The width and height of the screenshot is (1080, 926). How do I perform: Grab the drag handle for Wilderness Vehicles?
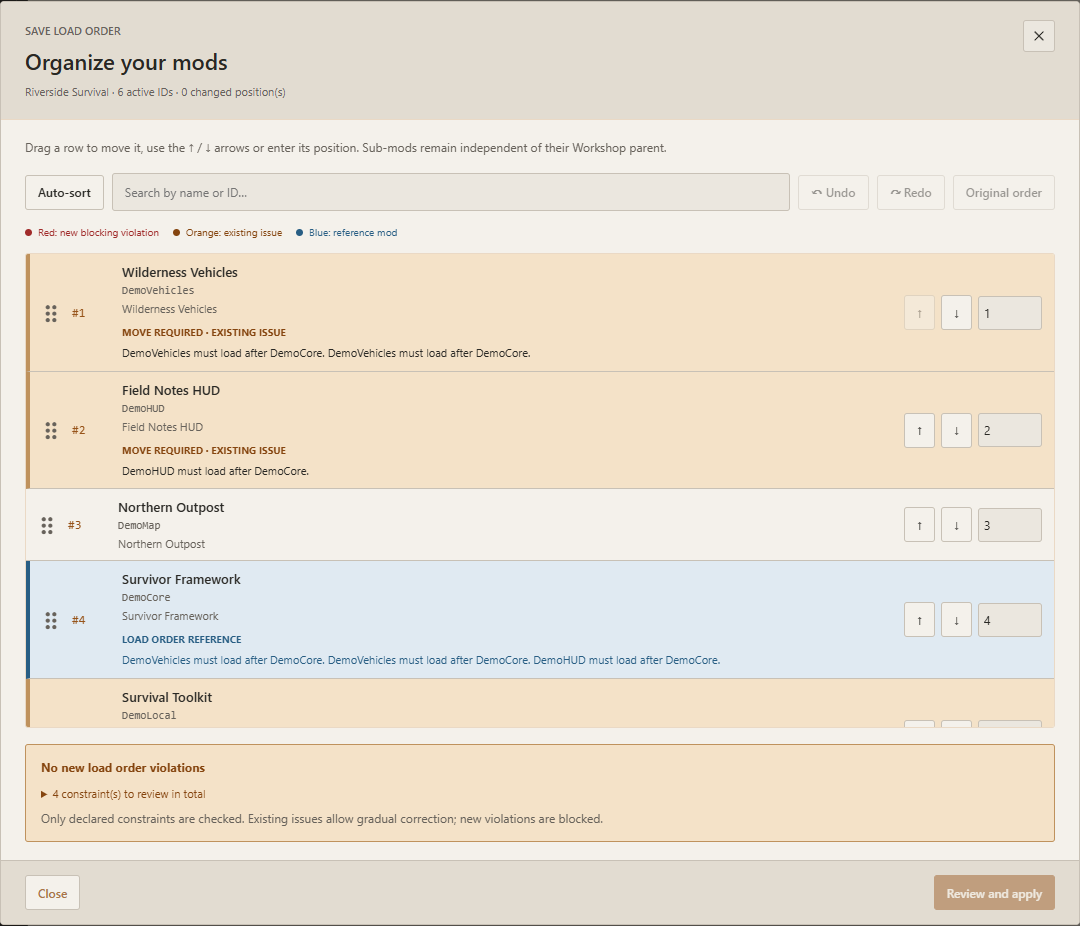click(x=51, y=313)
